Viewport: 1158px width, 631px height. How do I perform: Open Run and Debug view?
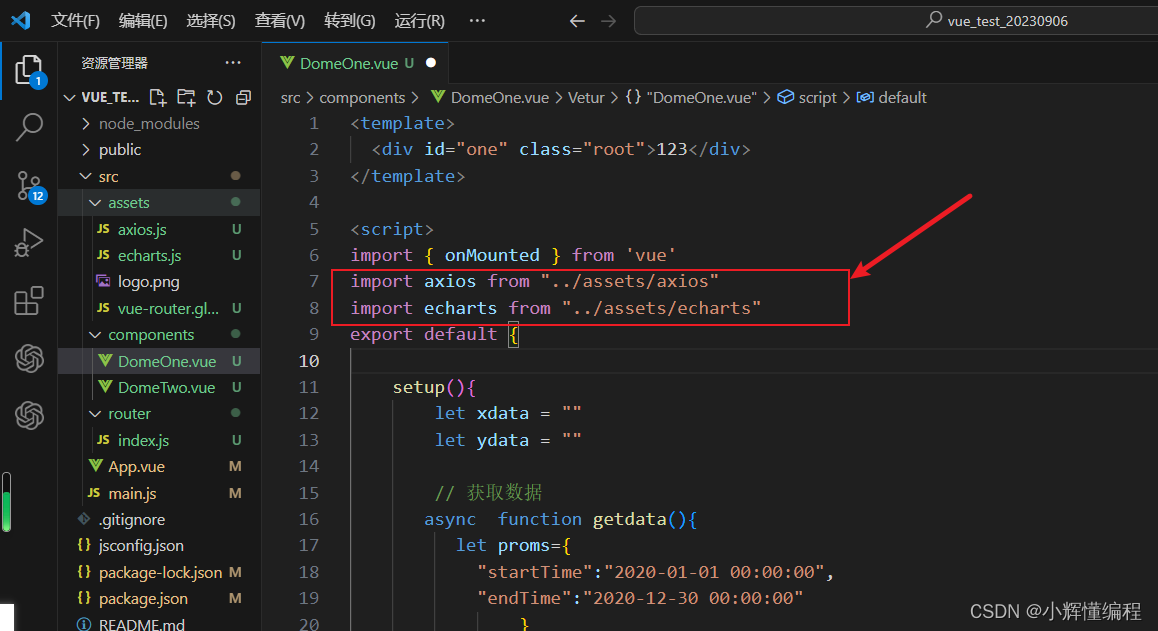(x=29, y=243)
